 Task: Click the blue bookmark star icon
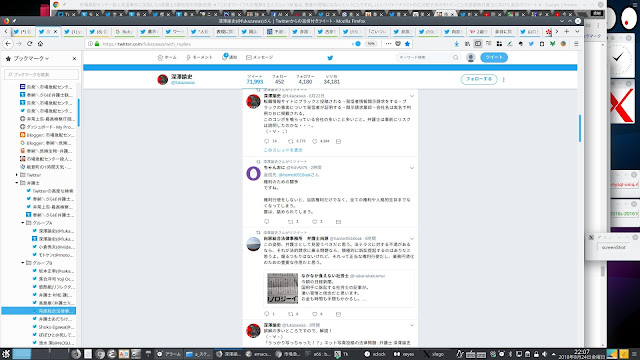[x=407, y=44]
